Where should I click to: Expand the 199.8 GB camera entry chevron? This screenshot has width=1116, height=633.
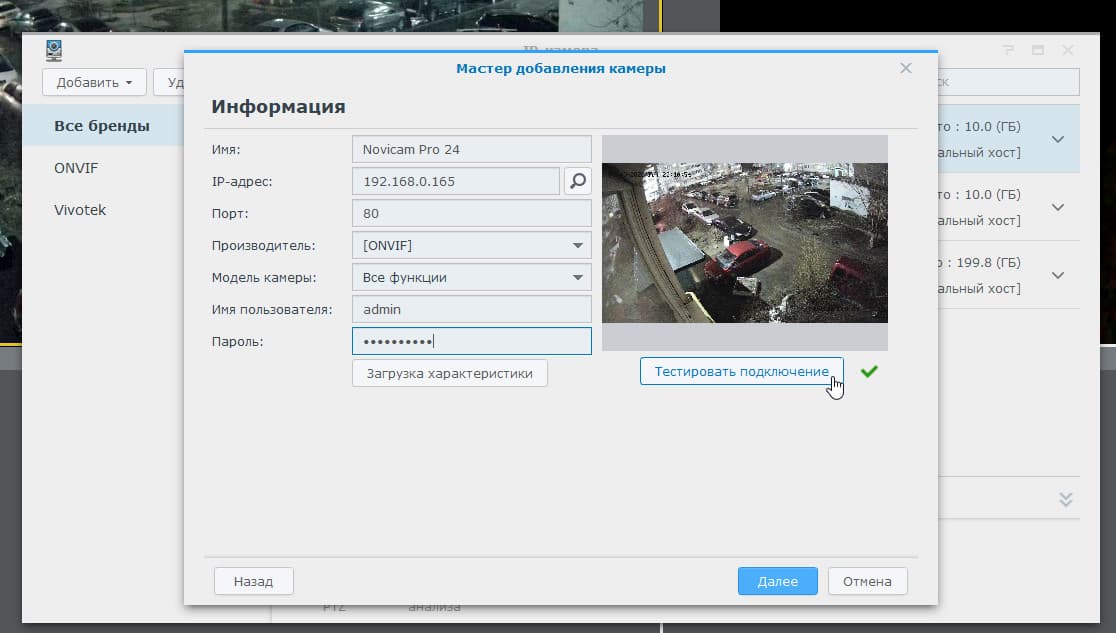tap(1058, 275)
